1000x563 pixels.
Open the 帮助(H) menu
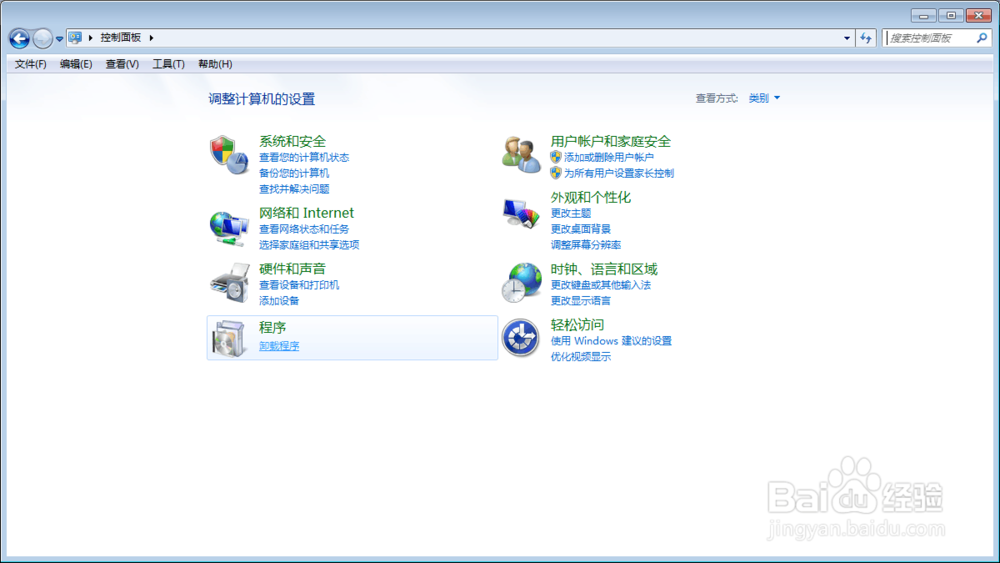215,64
